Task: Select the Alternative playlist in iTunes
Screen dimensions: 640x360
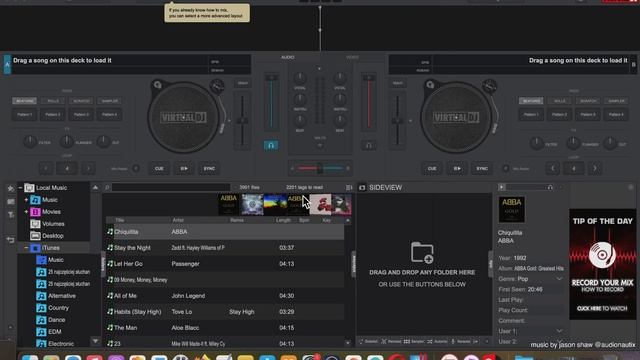Action: [62, 296]
